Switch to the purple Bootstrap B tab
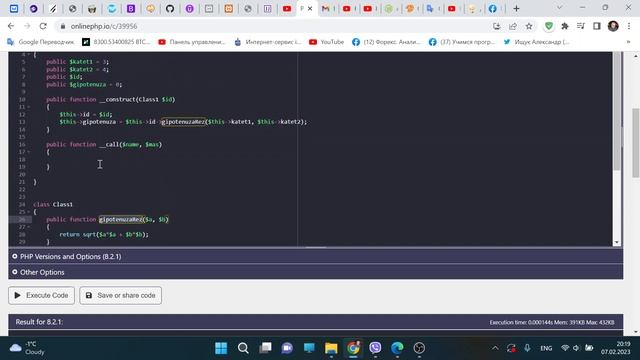The height and width of the screenshot is (360, 640). coord(131,9)
